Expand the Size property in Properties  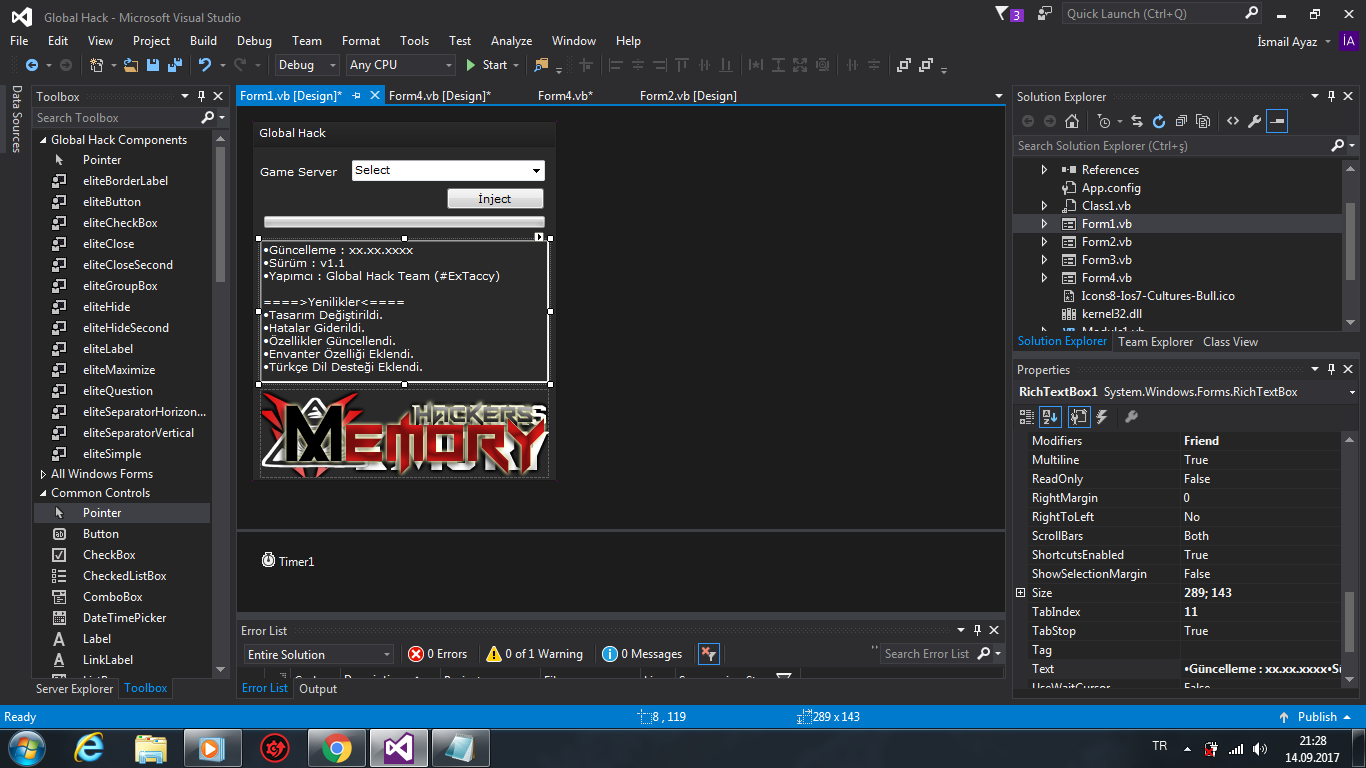1021,593
